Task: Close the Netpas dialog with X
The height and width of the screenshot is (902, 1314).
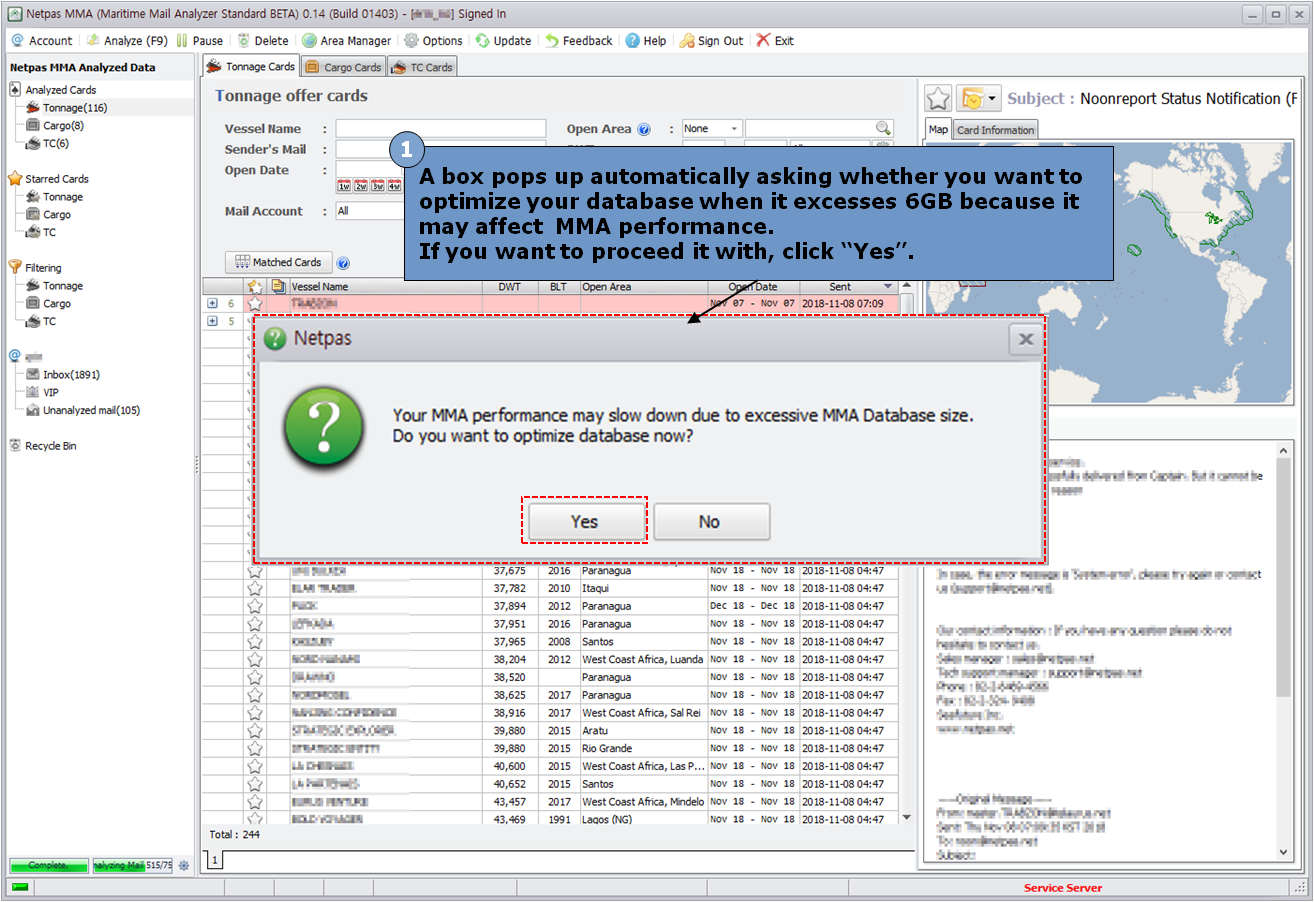Action: click(1025, 339)
